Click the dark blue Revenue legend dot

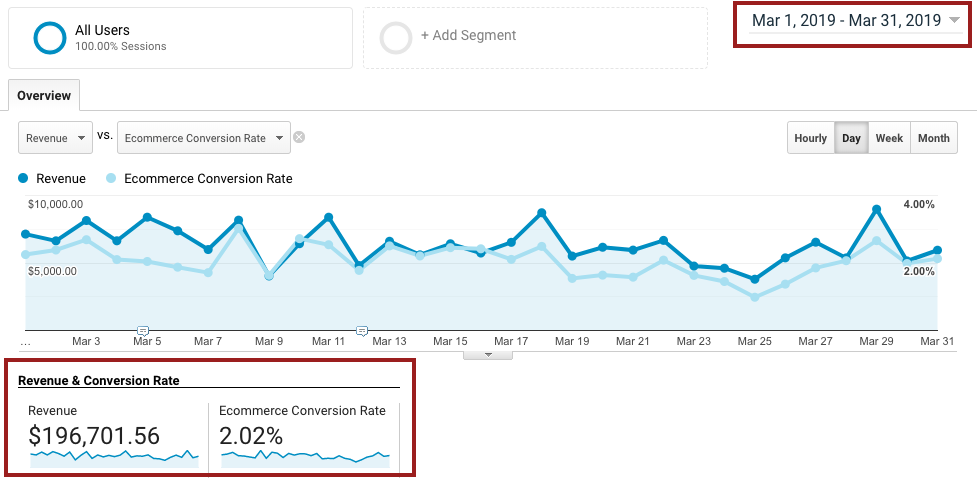pyautogui.click(x=24, y=179)
